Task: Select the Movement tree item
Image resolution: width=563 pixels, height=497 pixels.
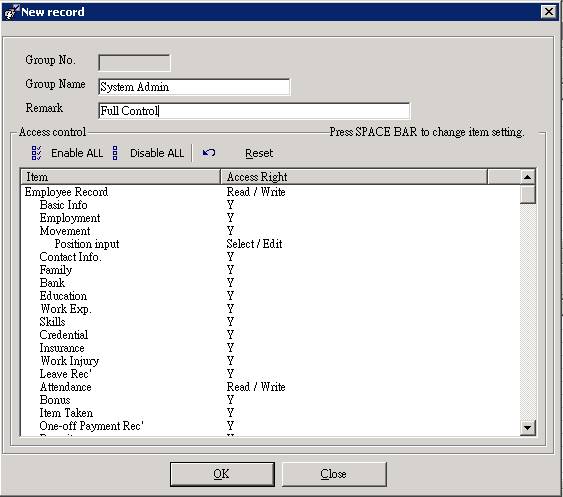Action: coord(65,231)
